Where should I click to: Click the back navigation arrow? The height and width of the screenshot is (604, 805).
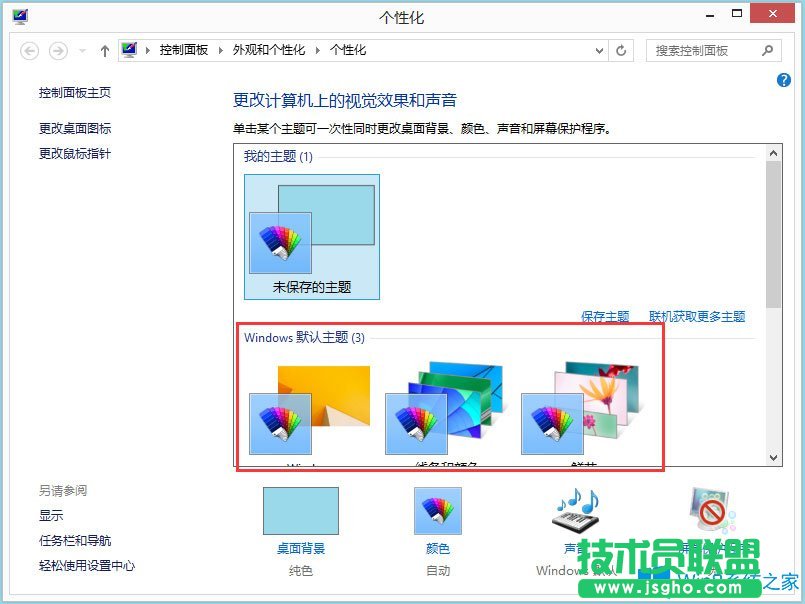click(29, 50)
